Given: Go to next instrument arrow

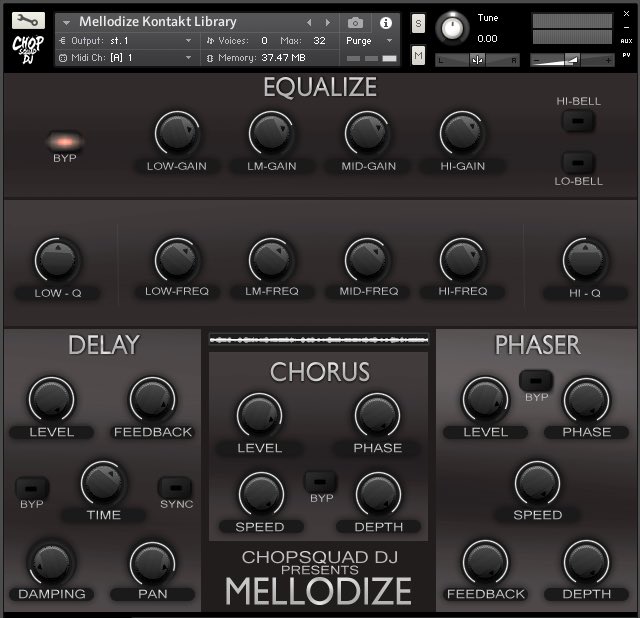Looking at the screenshot, I should pos(327,22).
